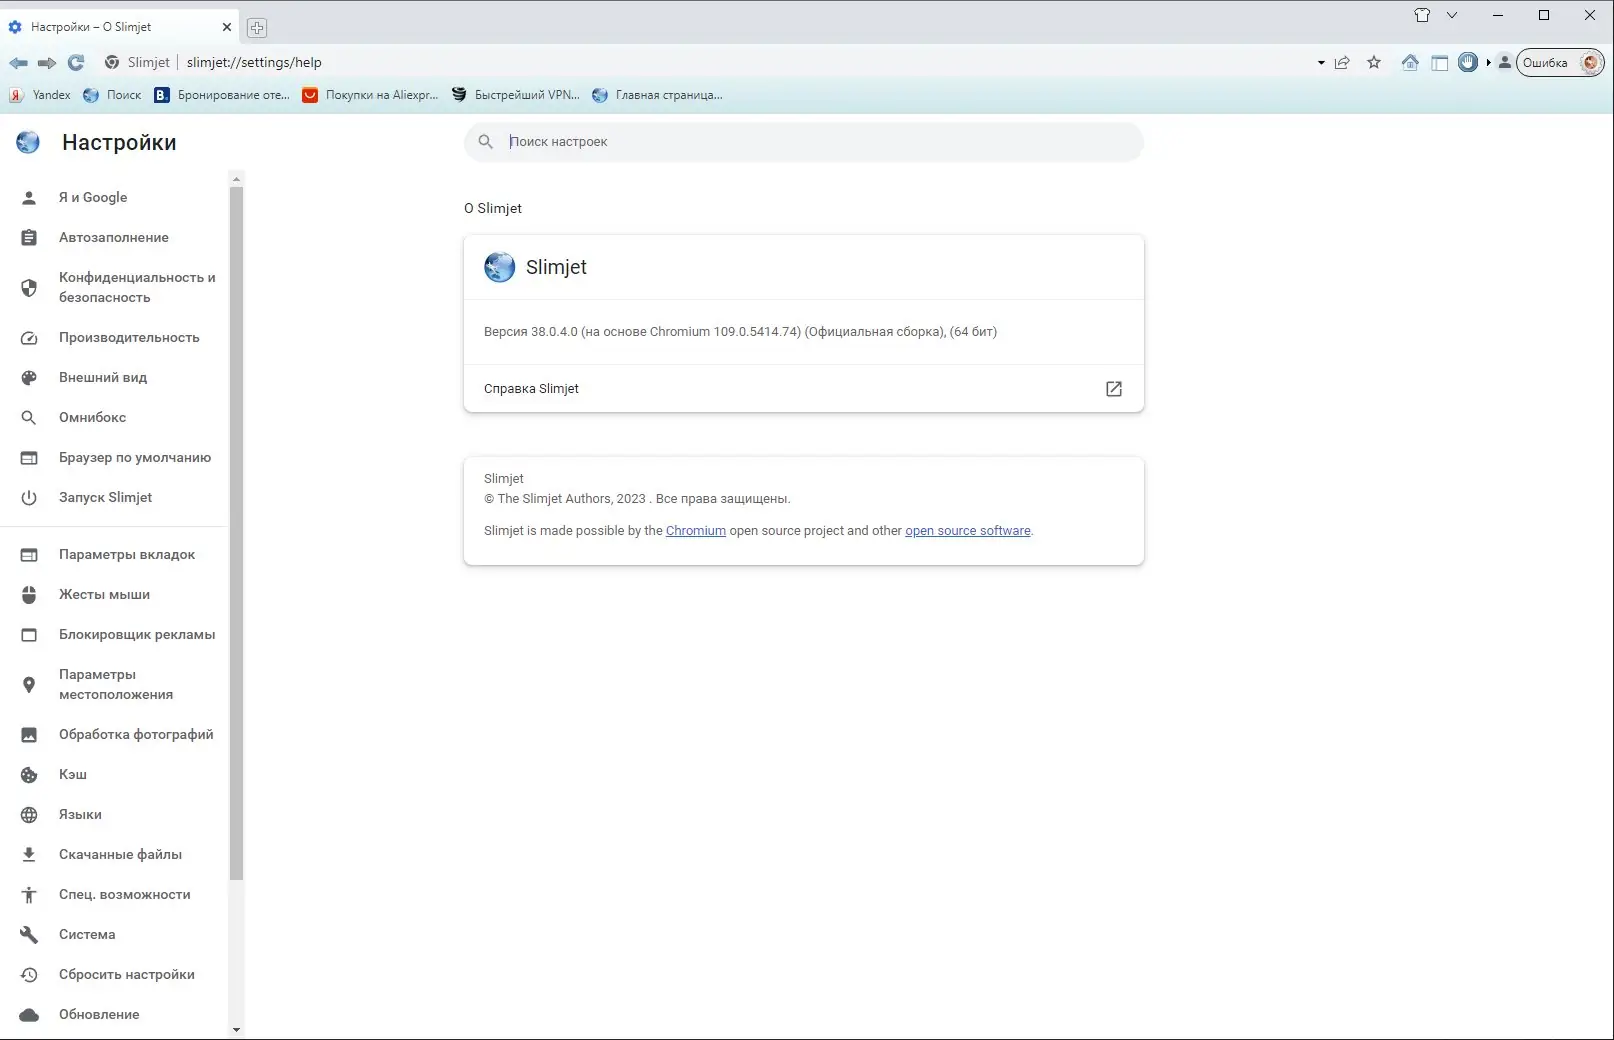Image resolution: width=1614 pixels, height=1040 pixels.
Task: Select the Настройки – О Slimjet tab
Action: coord(121,27)
